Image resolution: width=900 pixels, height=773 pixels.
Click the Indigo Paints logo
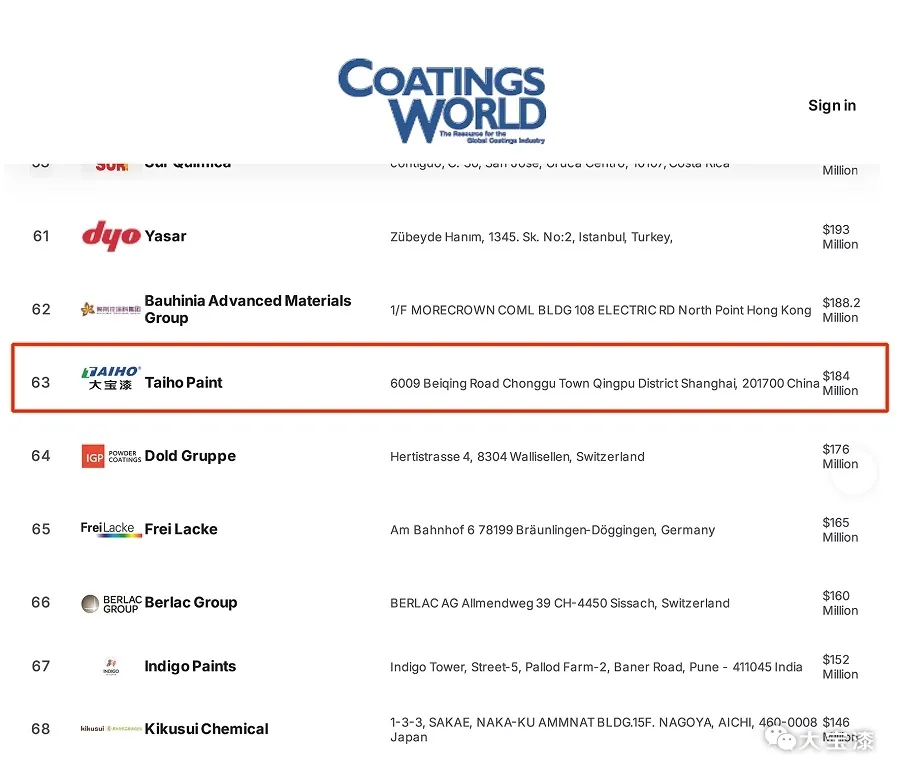[x=111, y=667]
